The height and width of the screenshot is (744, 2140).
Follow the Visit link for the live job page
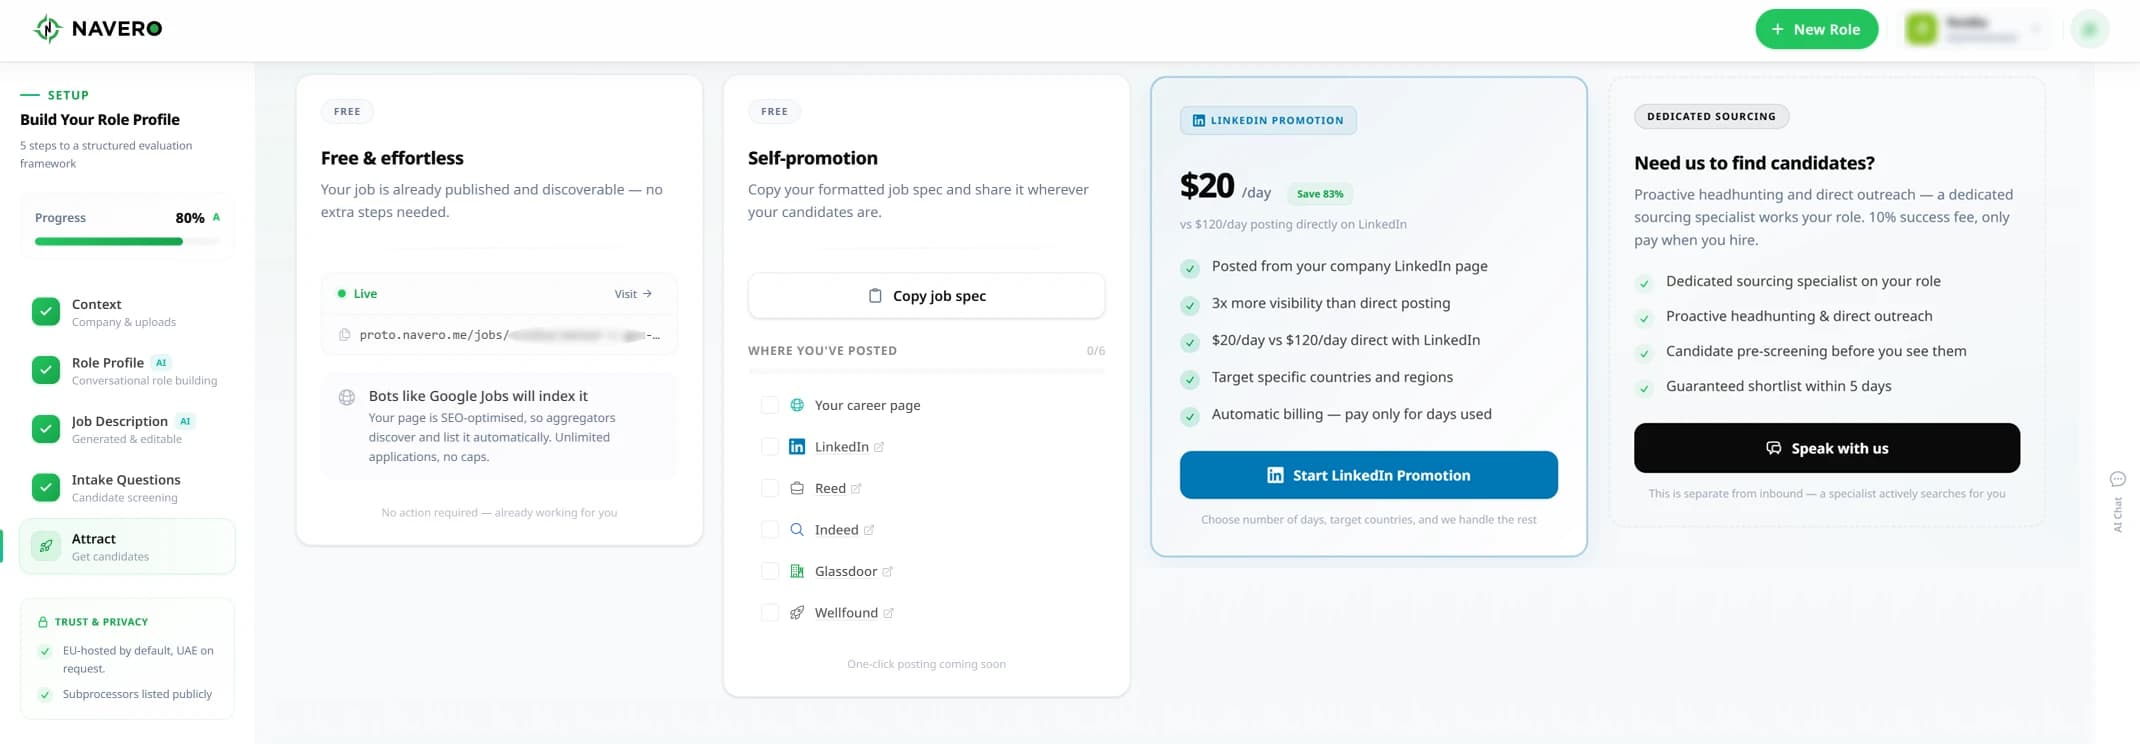coord(632,293)
